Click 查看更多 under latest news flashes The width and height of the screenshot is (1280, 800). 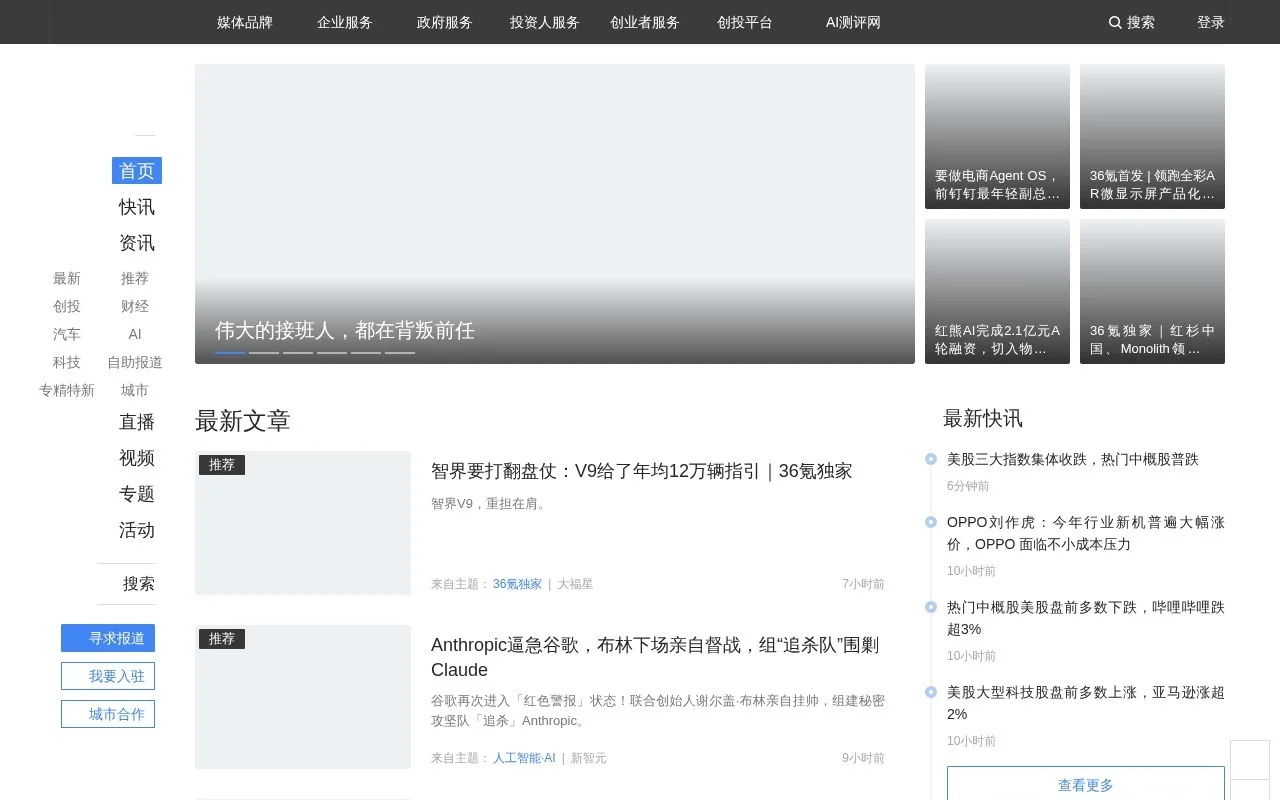tap(1085, 785)
